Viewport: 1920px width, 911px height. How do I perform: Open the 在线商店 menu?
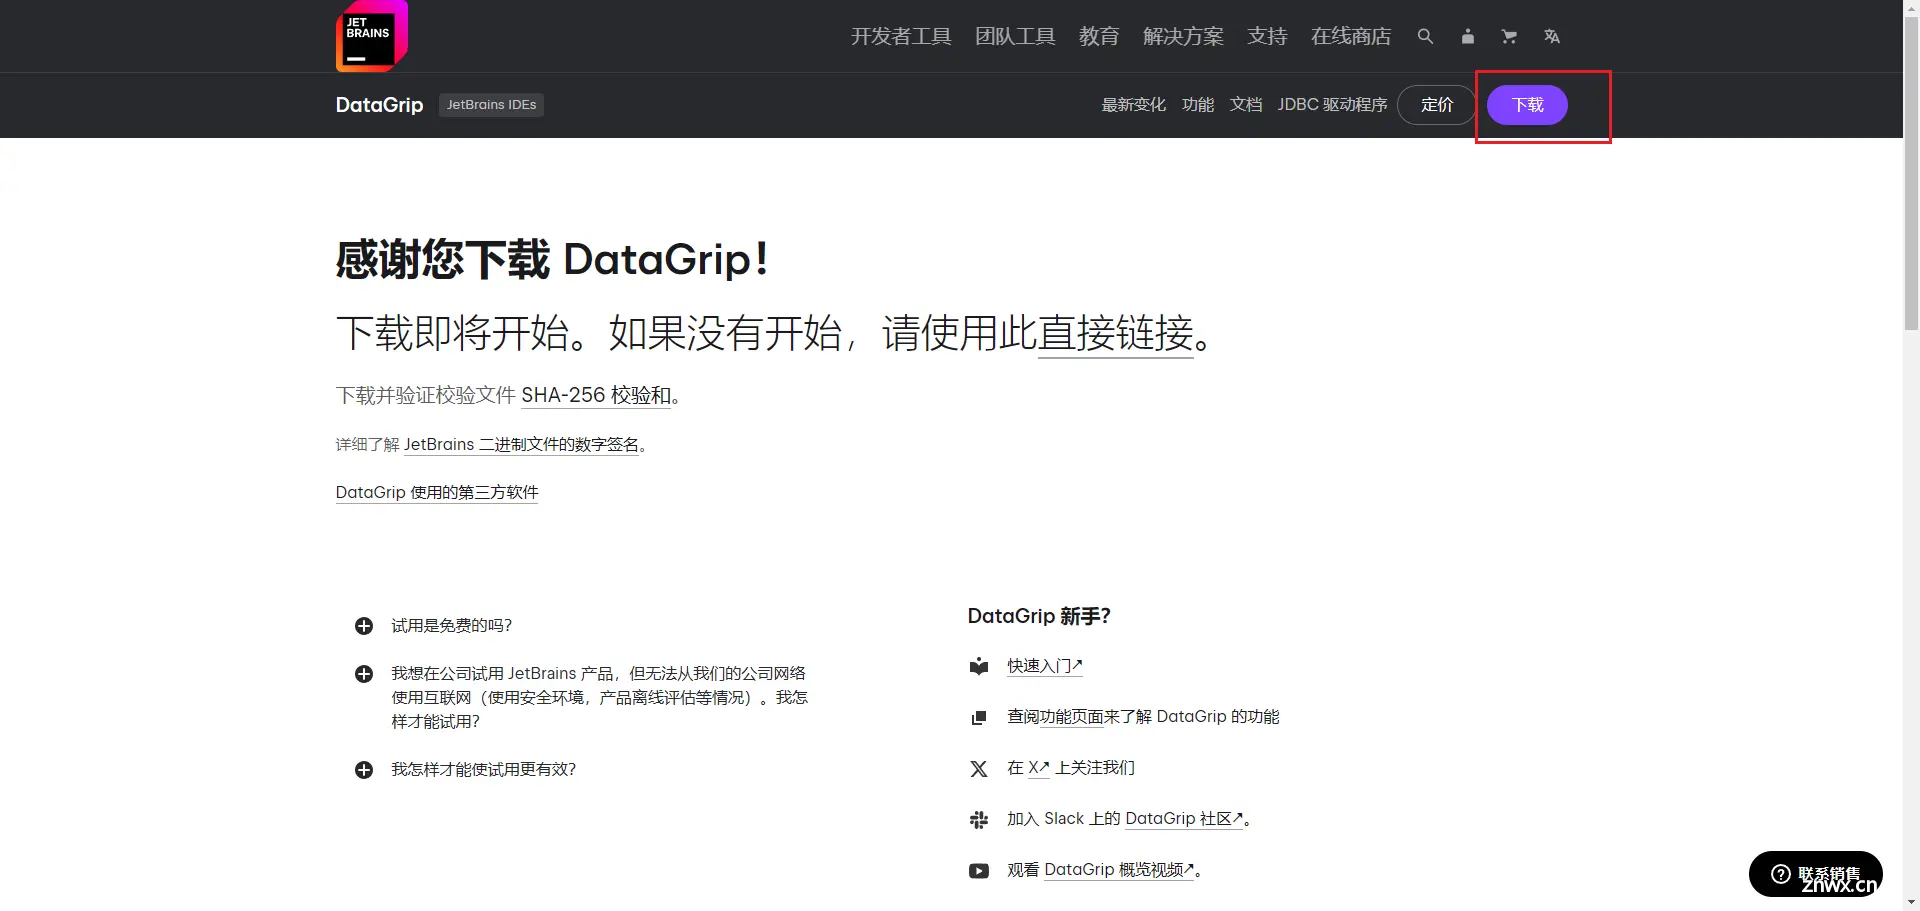coord(1351,36)
